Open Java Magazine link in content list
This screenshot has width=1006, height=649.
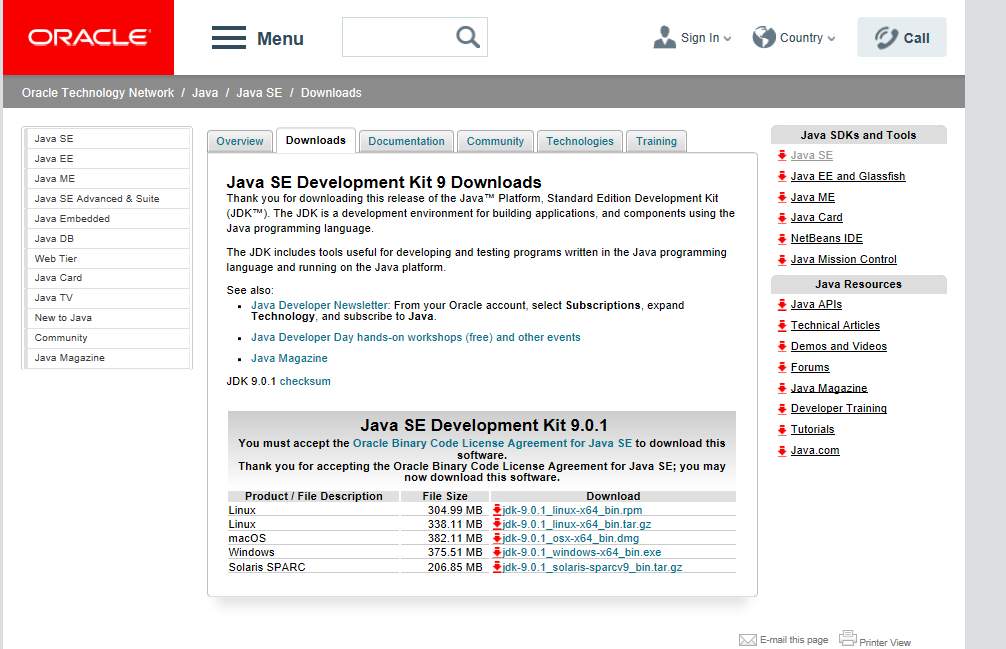click(x=289, y=358)
